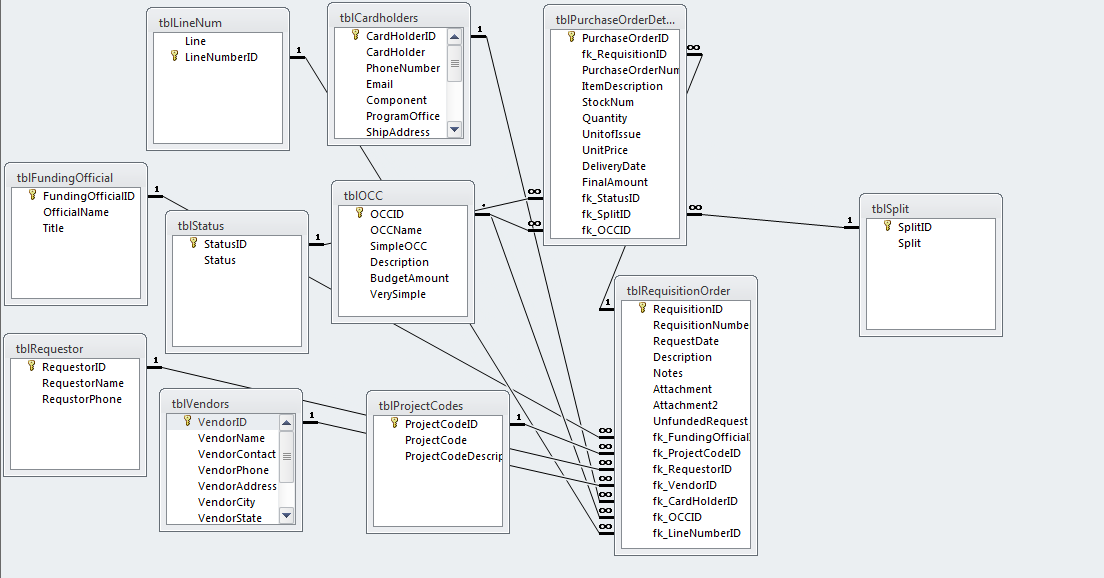Screen dimensions: 1104x578
Task: Select the tblProjectCodes table title
Action: click(421, 406)
